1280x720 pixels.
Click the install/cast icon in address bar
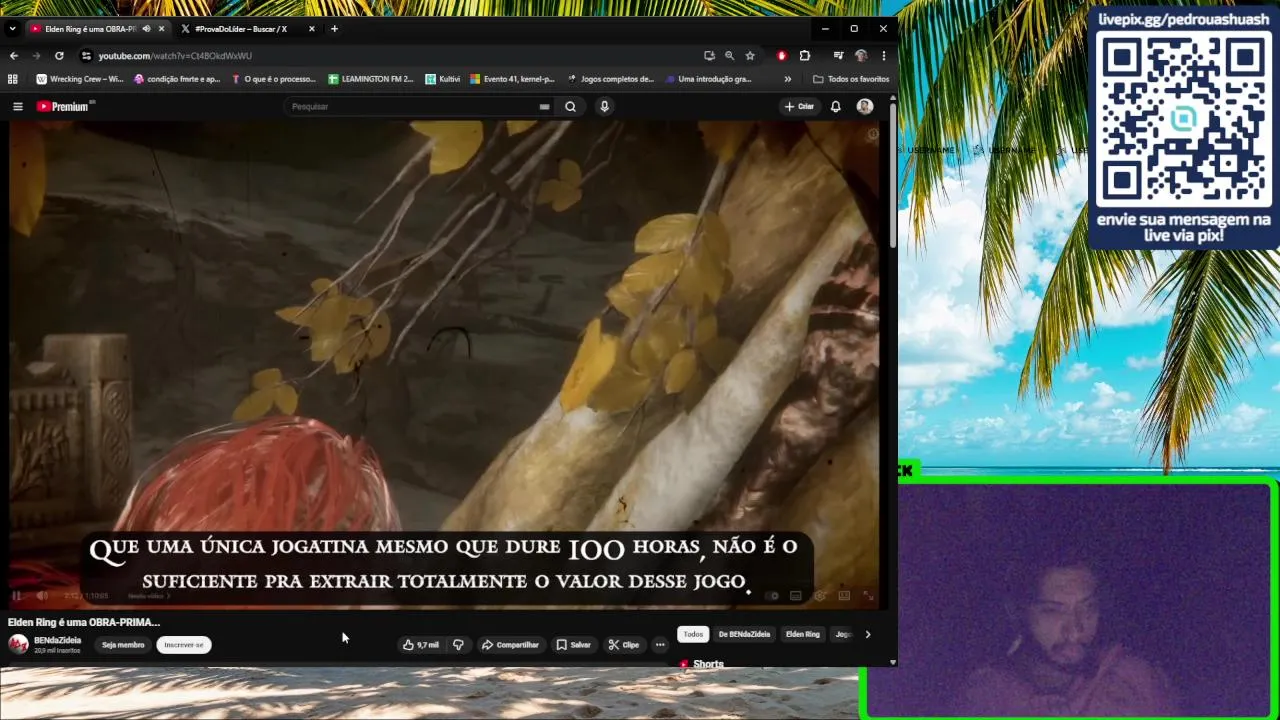[709, 56]
